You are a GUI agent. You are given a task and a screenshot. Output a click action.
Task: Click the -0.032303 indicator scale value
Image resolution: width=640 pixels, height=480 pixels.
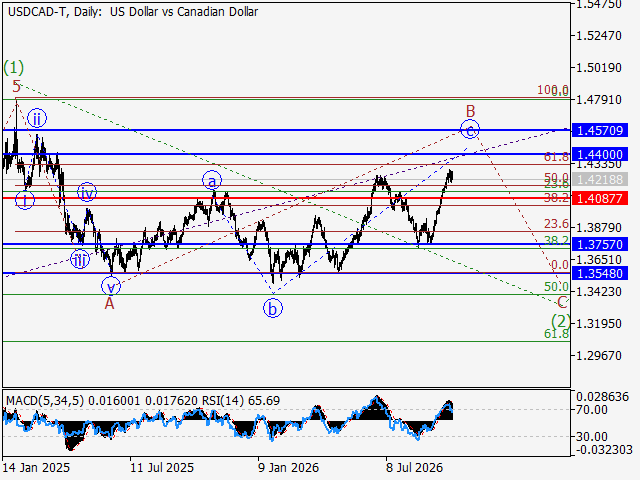coord(604,450)
